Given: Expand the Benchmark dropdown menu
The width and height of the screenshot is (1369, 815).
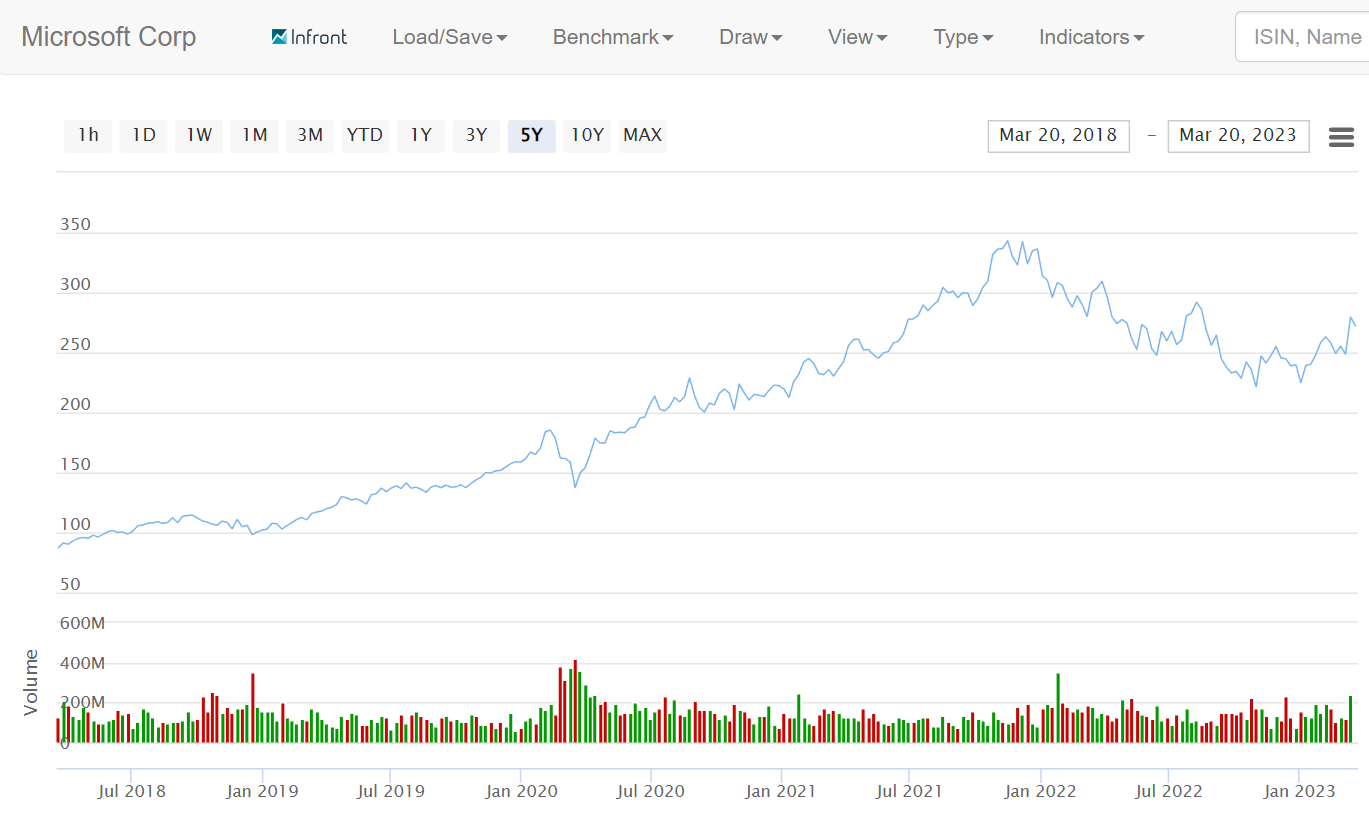Looking at the screenshot, I should (x=613, y=37).
